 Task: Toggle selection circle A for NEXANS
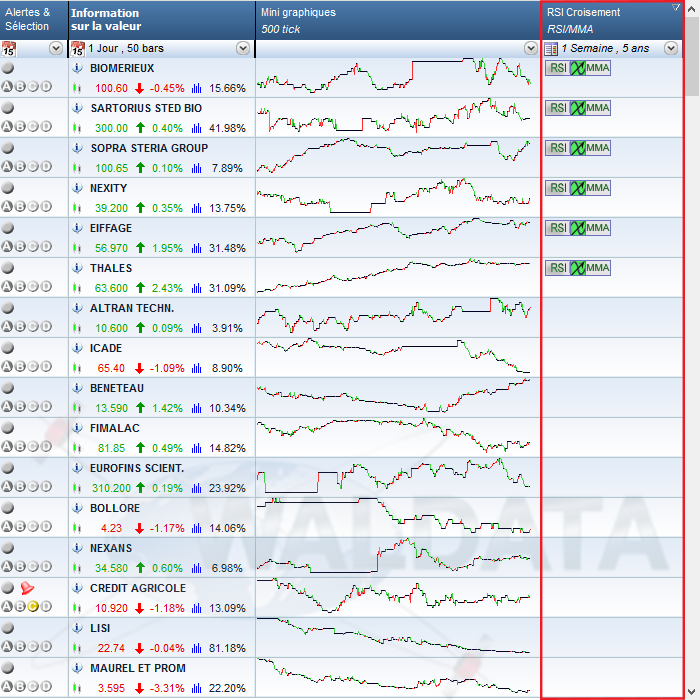(7, 567)
